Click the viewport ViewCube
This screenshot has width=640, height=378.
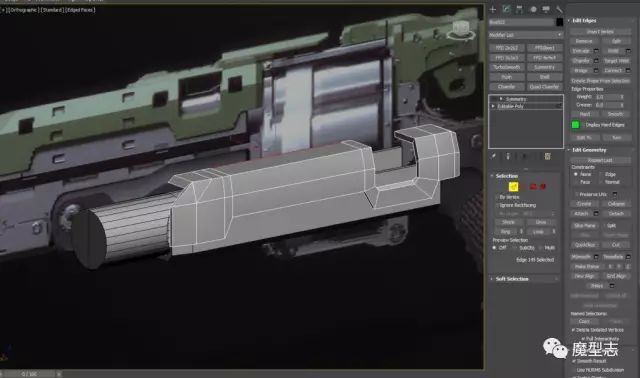pos(461,31)
